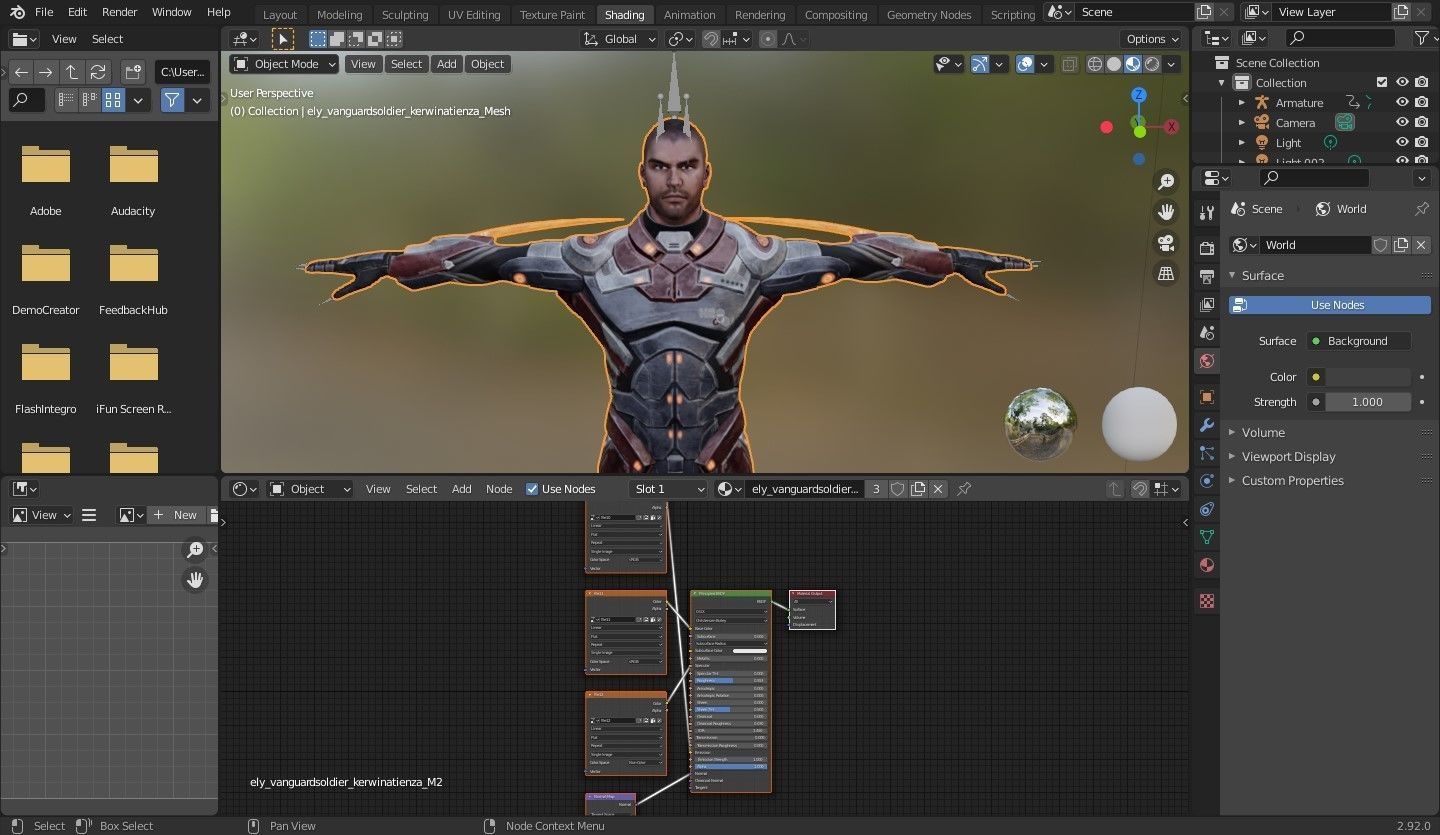The height and width of the screenshot is (835, 1440).
Task: Open the Object Mode dropdown
Action: (285, 64)
